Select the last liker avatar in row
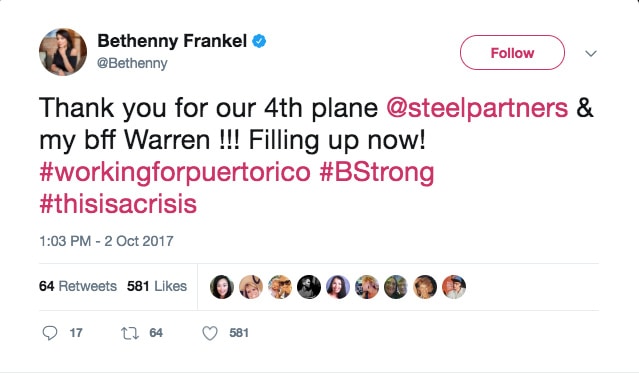Image resolution: width=639 pixels, height=374 pixels. point(454,287)
